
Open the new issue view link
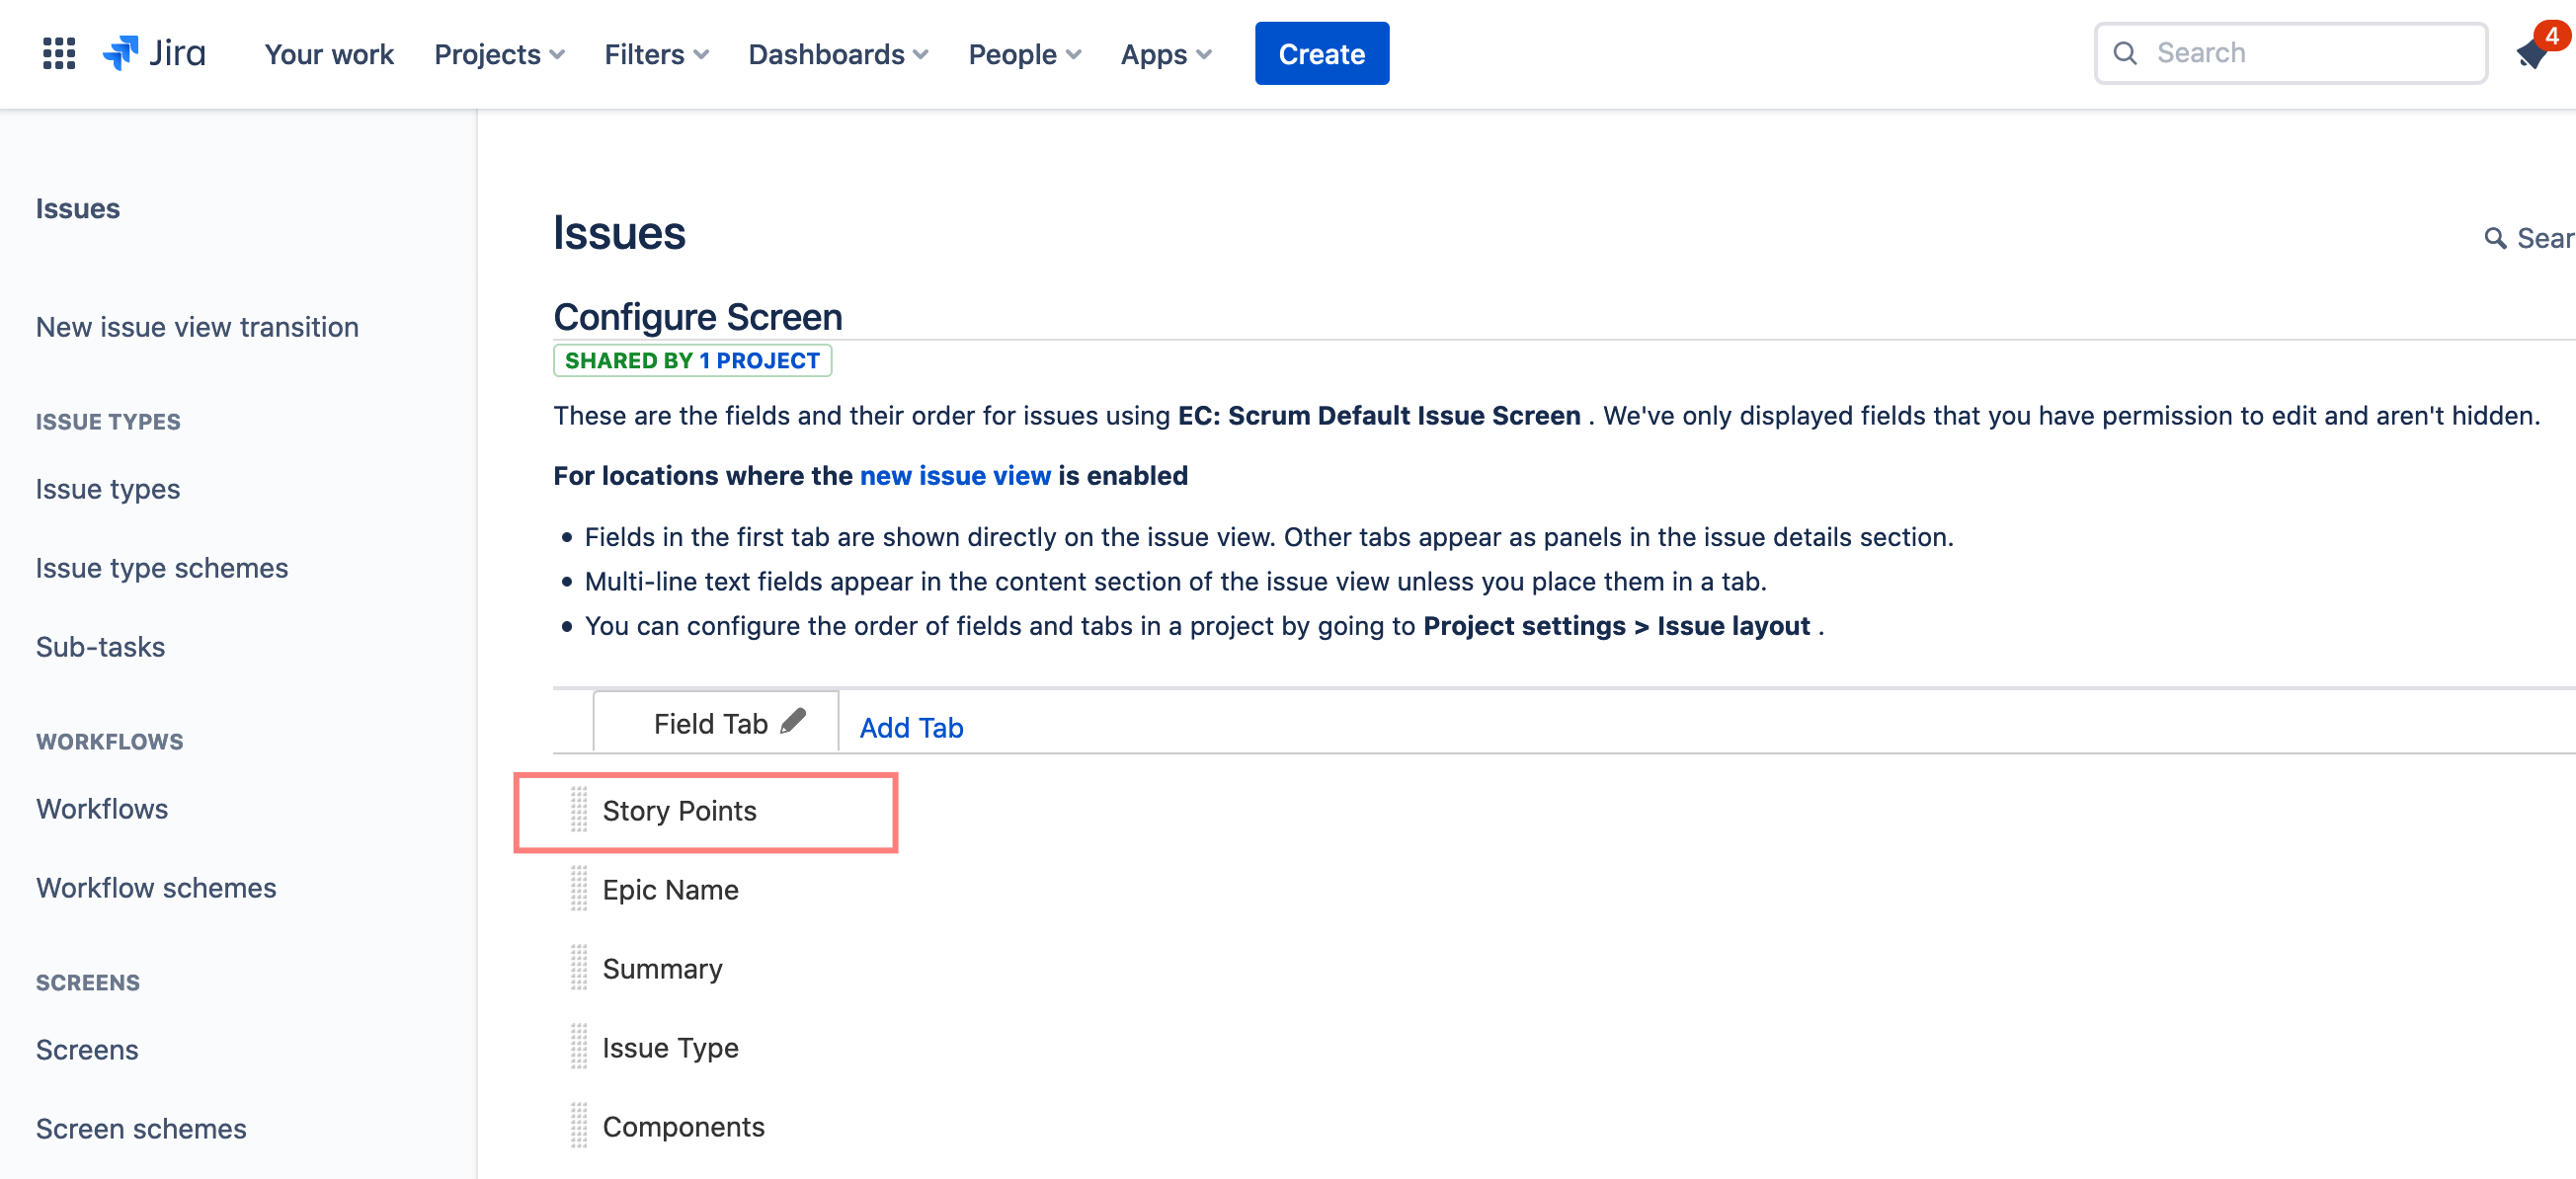coord(954,475)
